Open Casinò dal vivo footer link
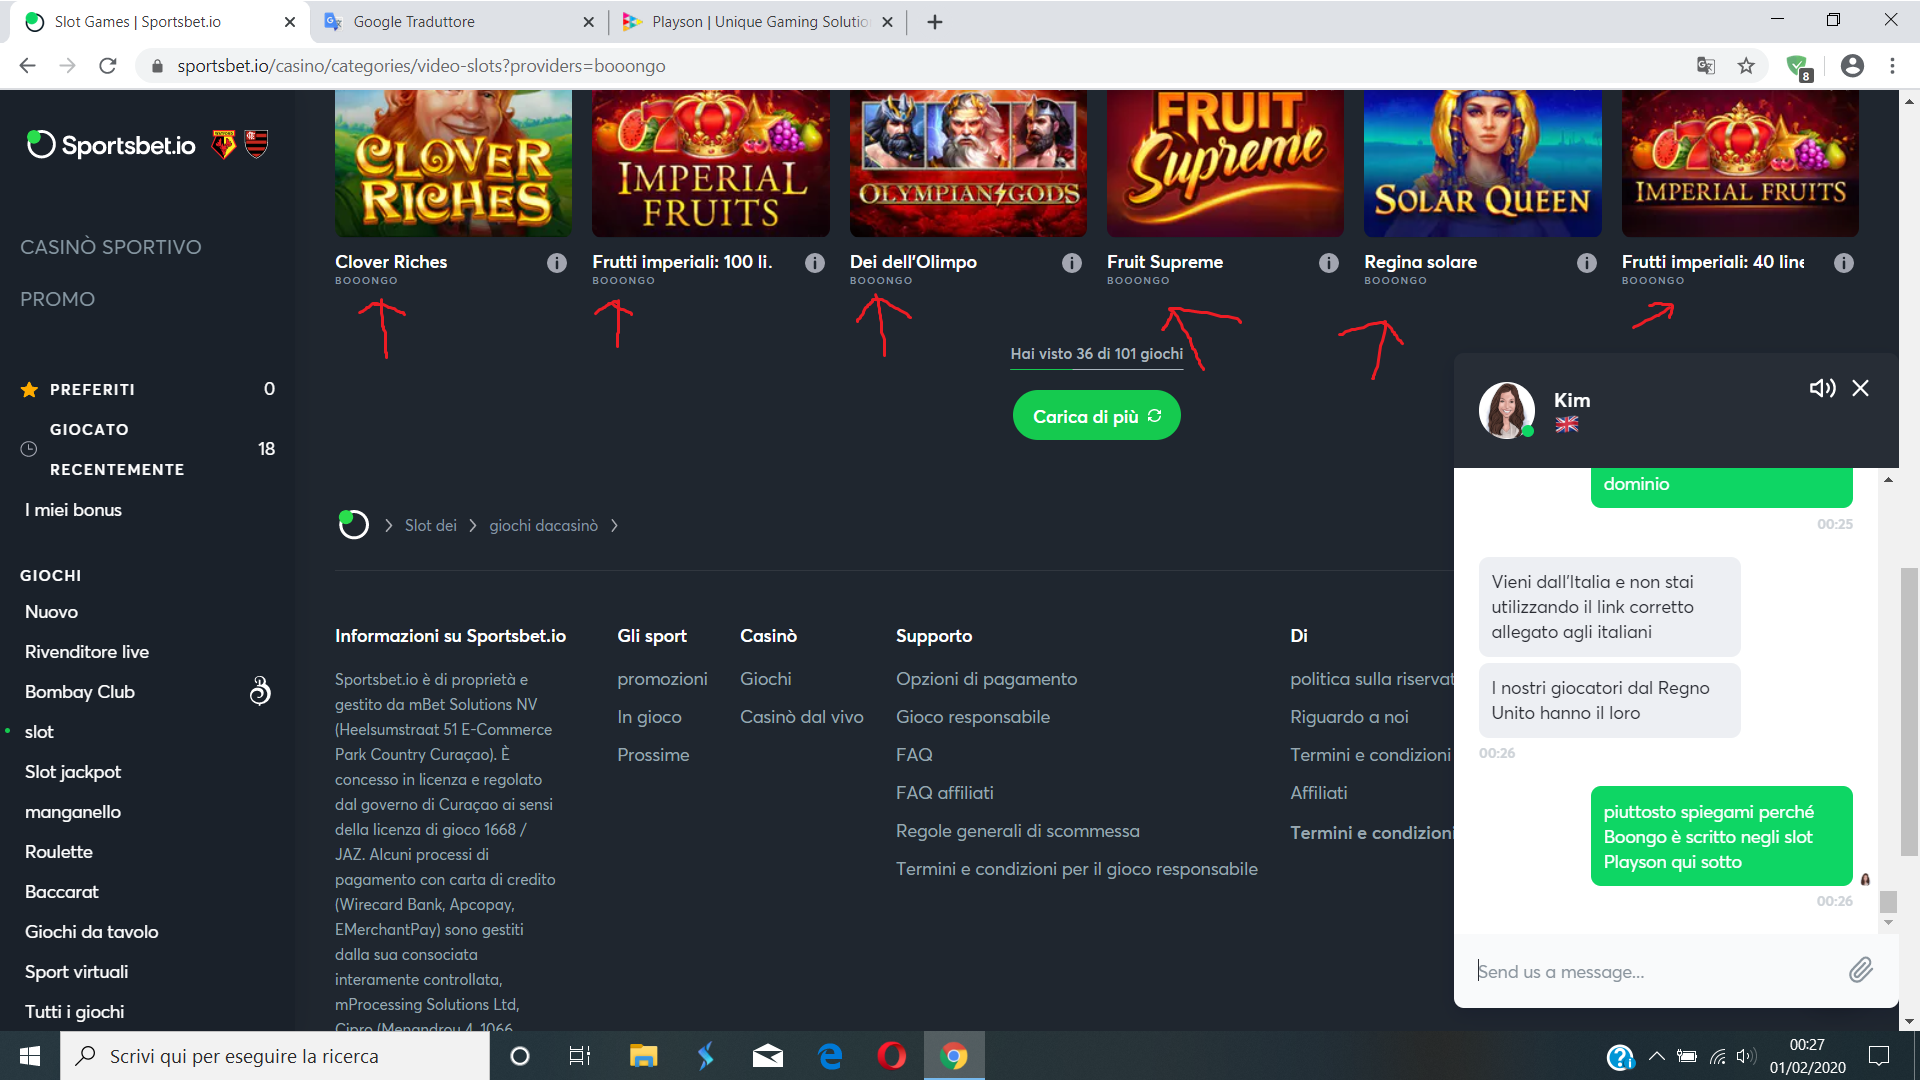Viewport: 1920px width, 1080px height. tap(802, 717)
